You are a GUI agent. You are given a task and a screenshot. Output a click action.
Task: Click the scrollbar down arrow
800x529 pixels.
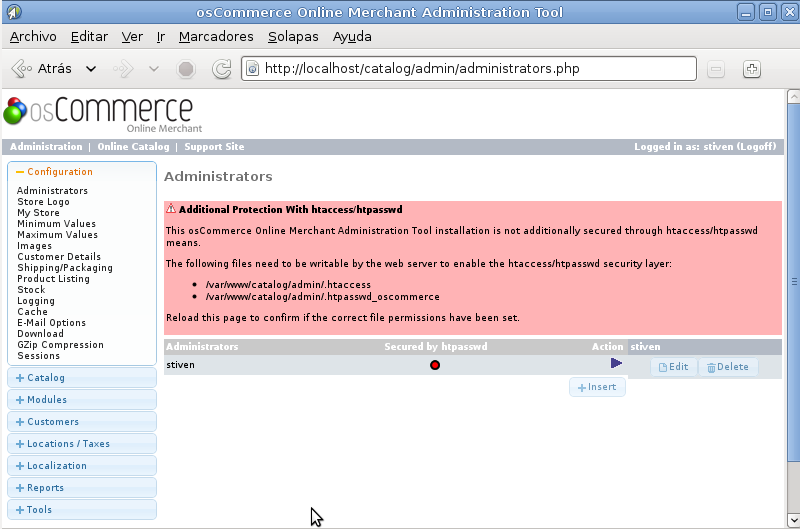point(793,520)
